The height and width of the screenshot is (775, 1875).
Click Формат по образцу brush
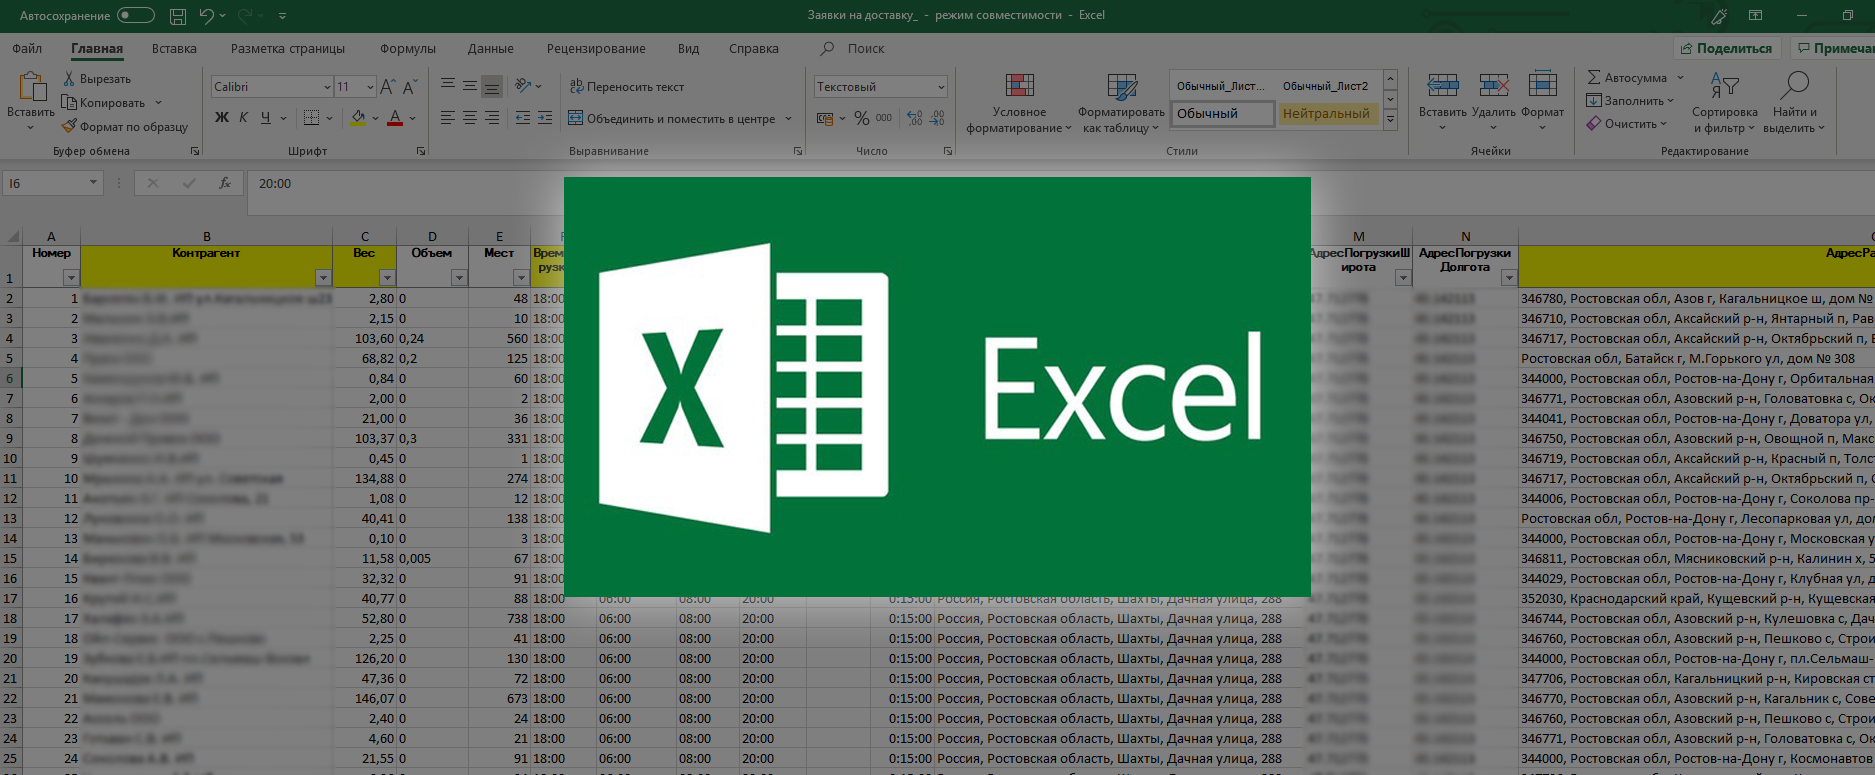pyautogui.click(x=125, y=127)
